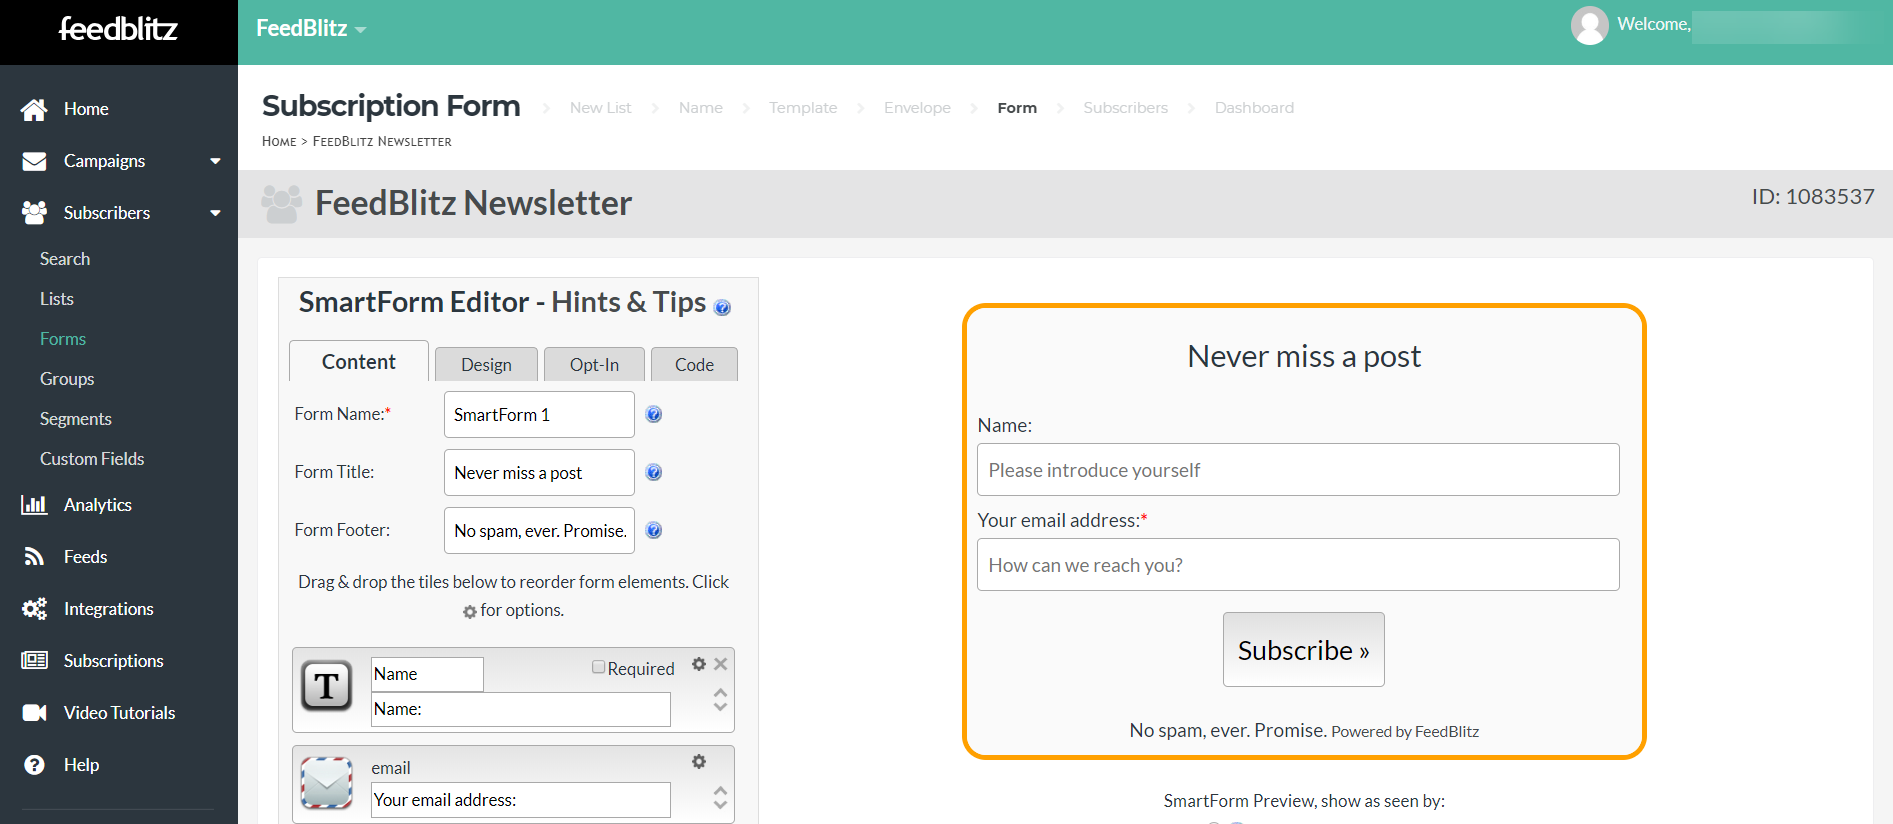Viewport: 1893px width, 824px height.
Task: Open Lists in sidebar
Action: tap(57, 299)
